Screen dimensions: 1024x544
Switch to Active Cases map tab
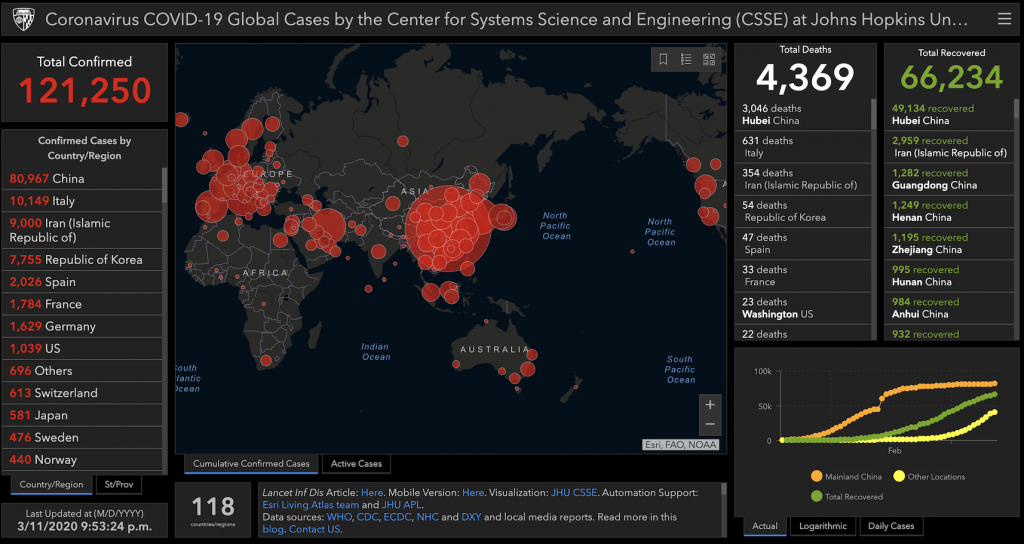click(x=356, y=464)
